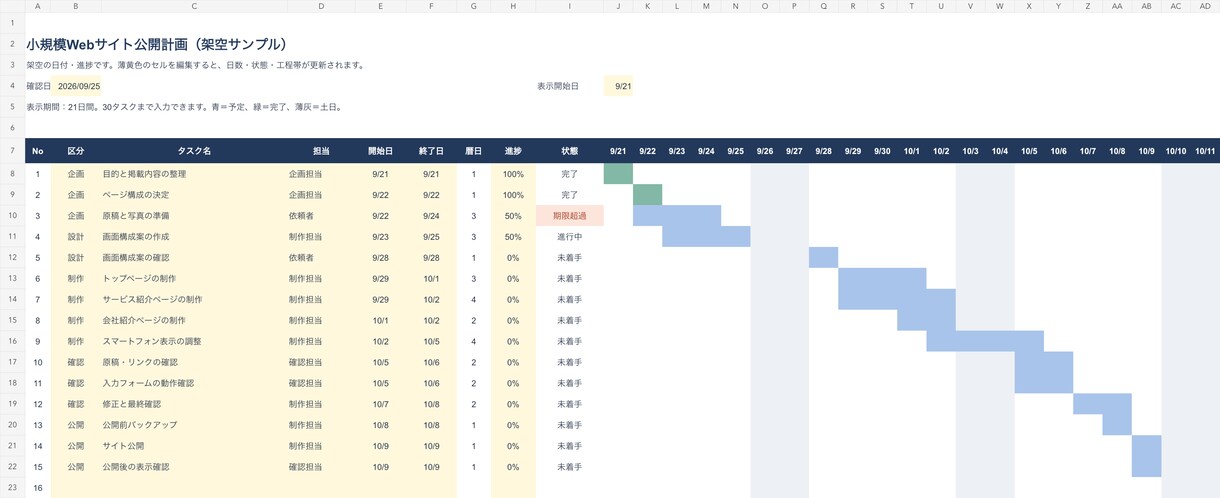Image resolution: width=1220 pixels, height=498 pixels.
Task: Select column header C
Action: [x=194, y=6]
